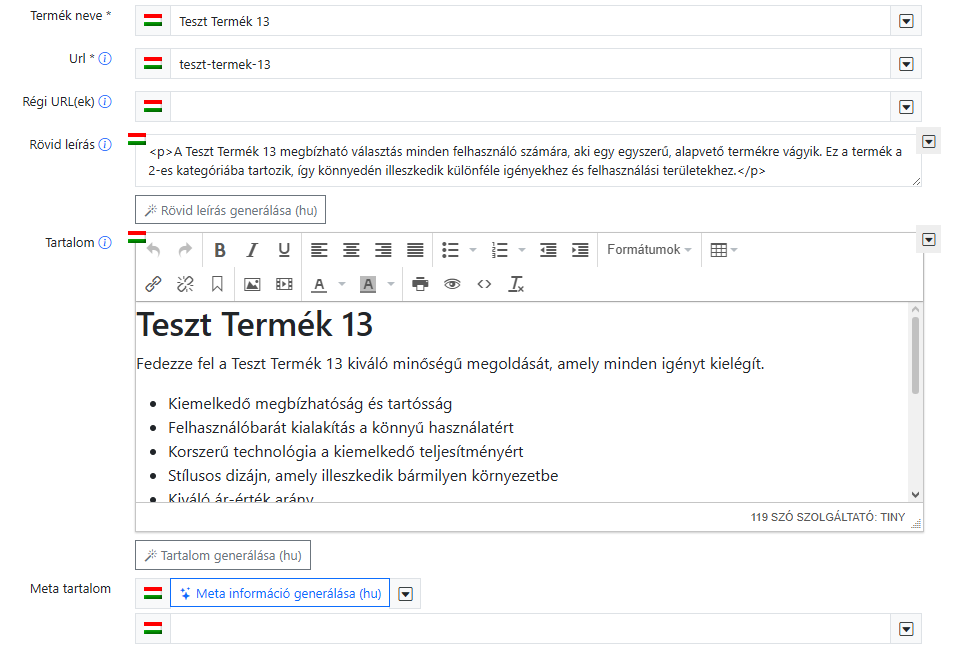Enable underline formatting
Image resolution: width=957 pixels, height=648 pixels.
[283, 250]
